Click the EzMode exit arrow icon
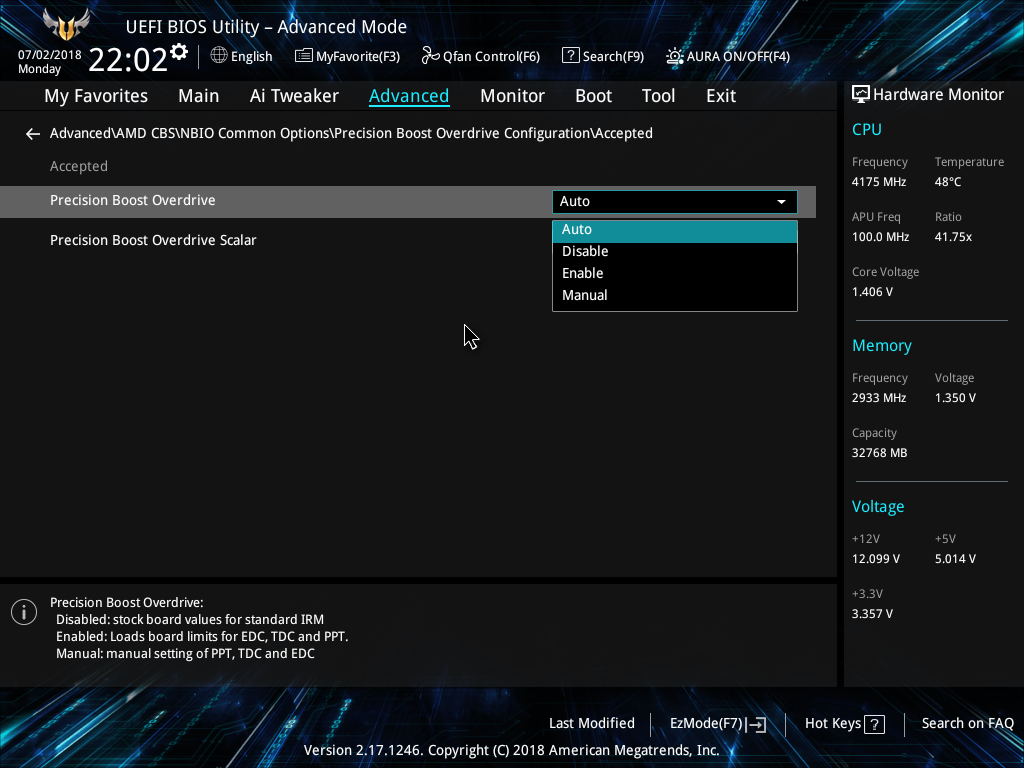The width and height of the screenshot is (1024, 768). coord(756,724)
